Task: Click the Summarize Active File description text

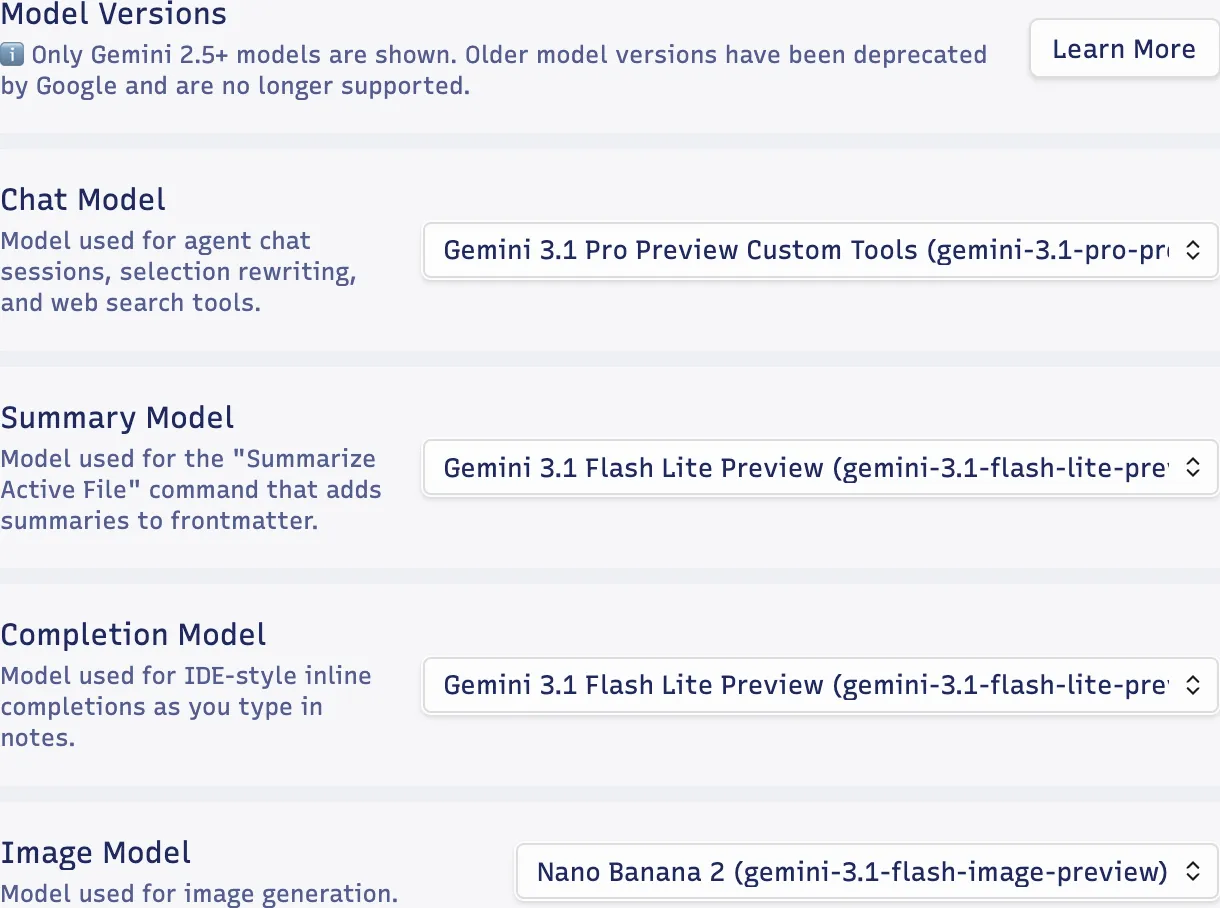Action: pyautogui.click(x=191, y=489)
